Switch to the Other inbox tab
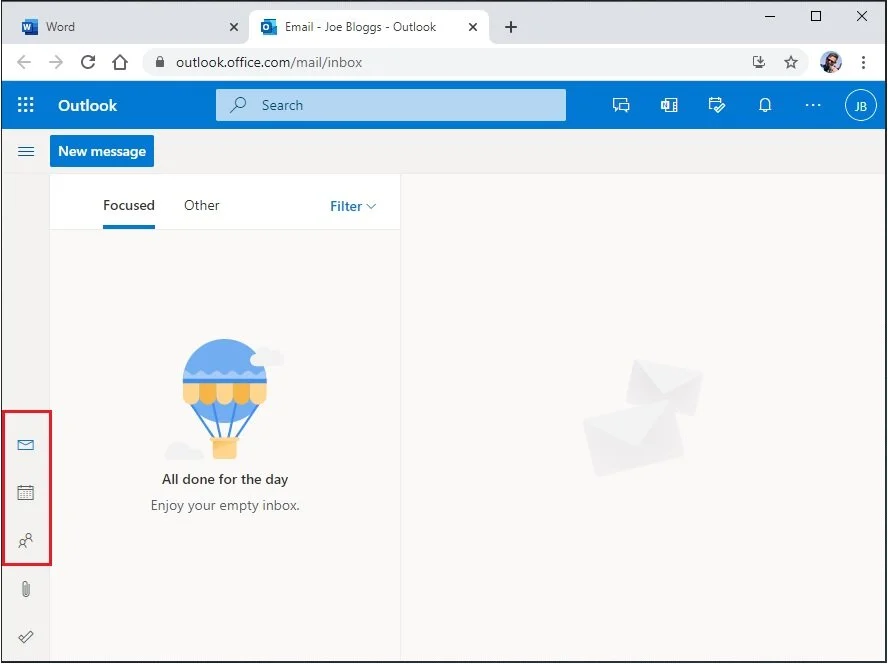This screenshot has width=888, height=664. [x=202, y=206]
